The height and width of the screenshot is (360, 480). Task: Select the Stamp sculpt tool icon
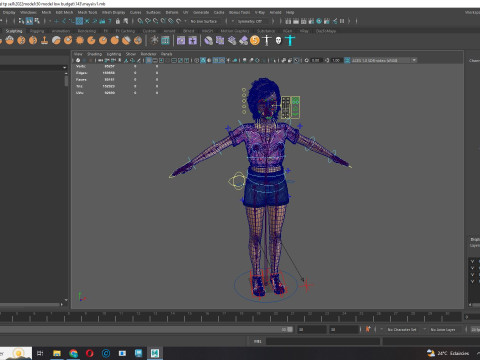tap(45, 41)
